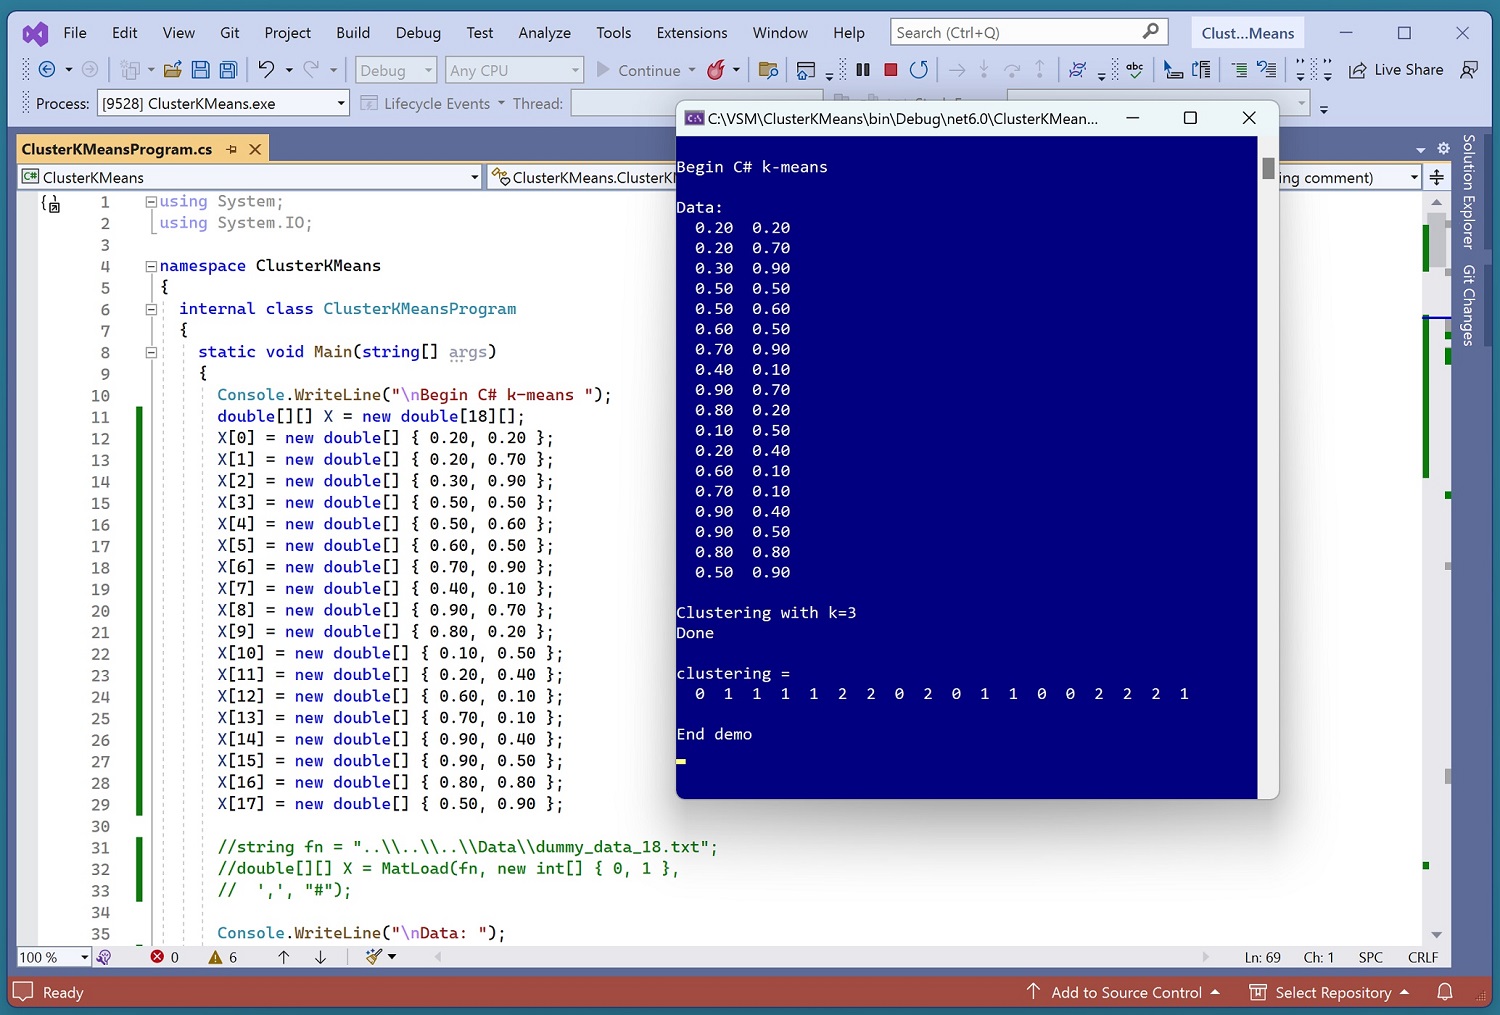The image size is (1500, 1015).
Task: Expand the 100 % zoom level dropdown
Action: click(84, 957)
